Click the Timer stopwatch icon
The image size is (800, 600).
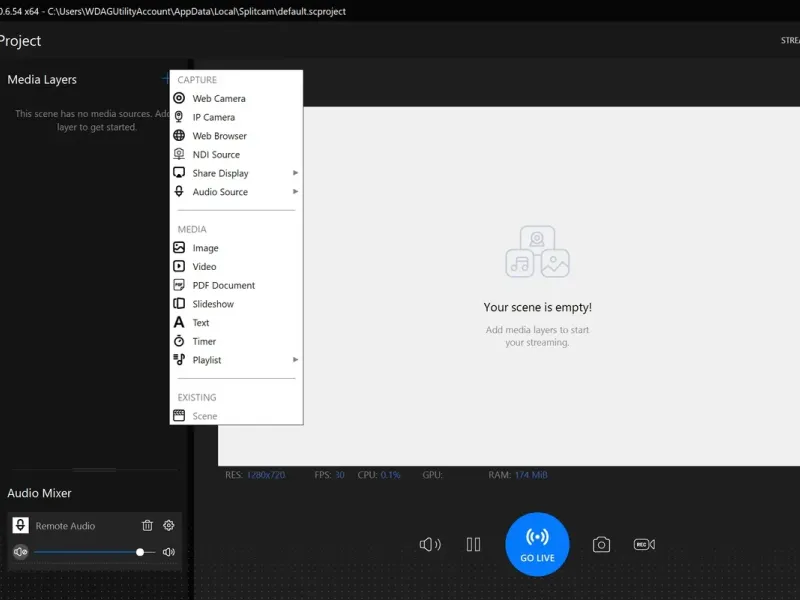coord(179,341)
